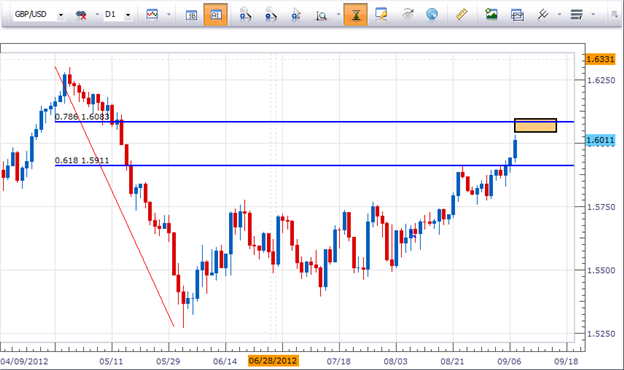Image resolution: width=624 pixels, height=370 pixels.
Task: Click the 05/11 date axis label
Action: click(111, 361)
